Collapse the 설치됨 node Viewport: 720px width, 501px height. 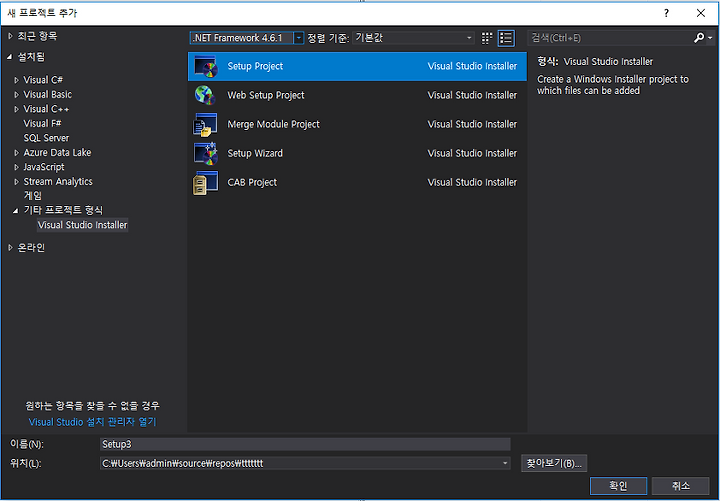[x=9, y=57]
